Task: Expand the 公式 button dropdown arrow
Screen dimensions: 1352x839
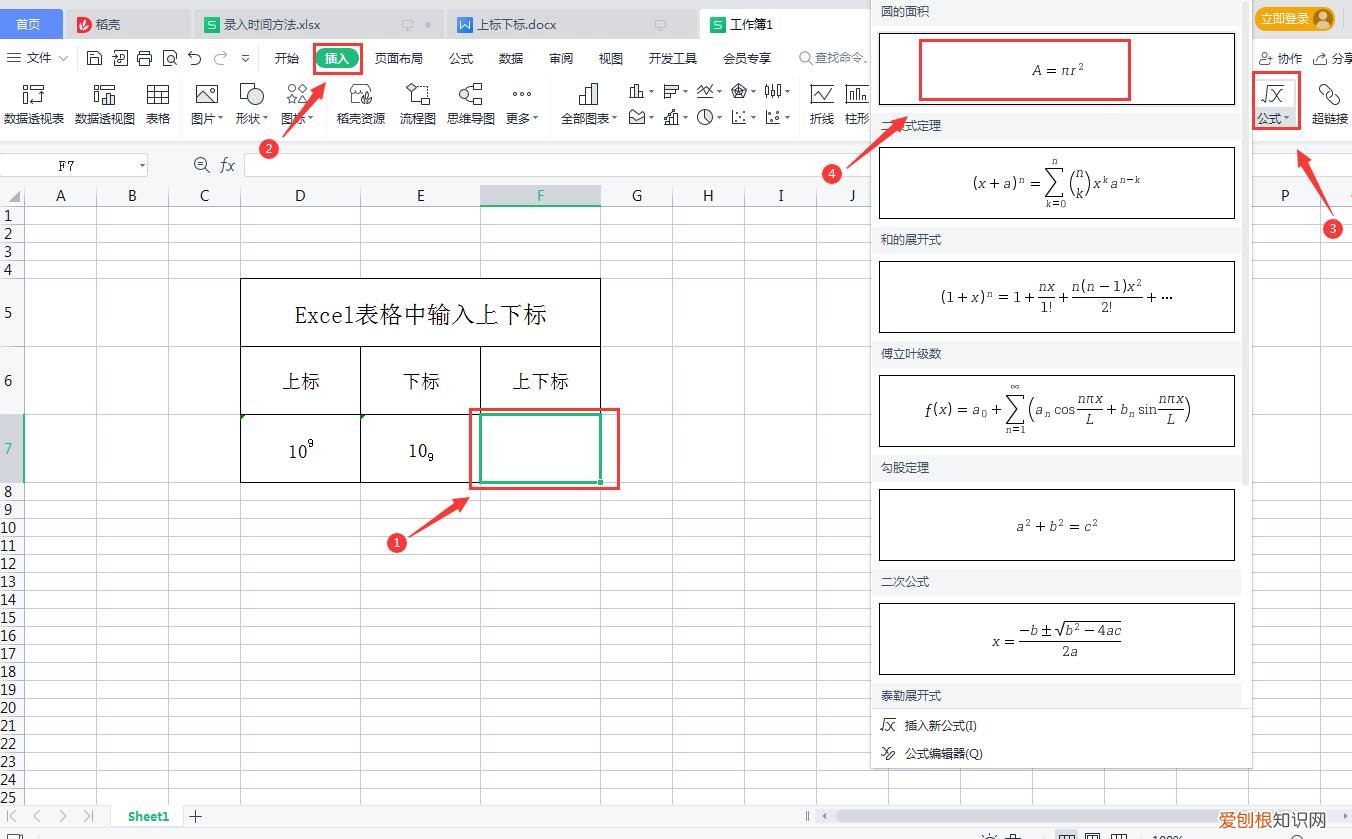Action: (1289, 117)
